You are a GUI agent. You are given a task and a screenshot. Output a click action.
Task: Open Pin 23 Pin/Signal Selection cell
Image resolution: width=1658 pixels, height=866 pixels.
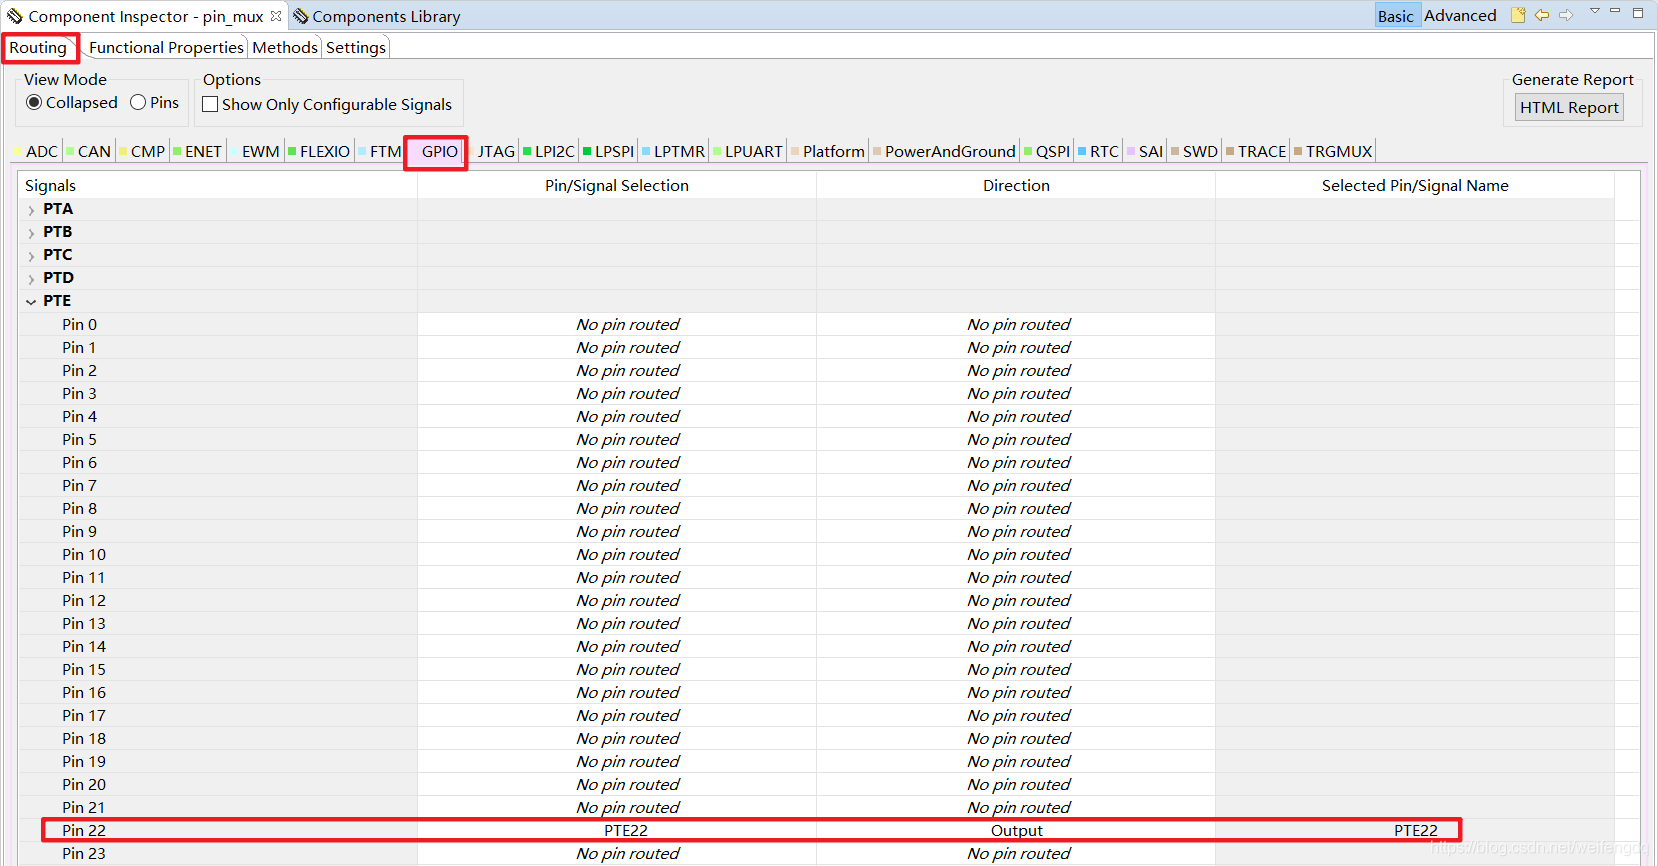coord(617,853)
